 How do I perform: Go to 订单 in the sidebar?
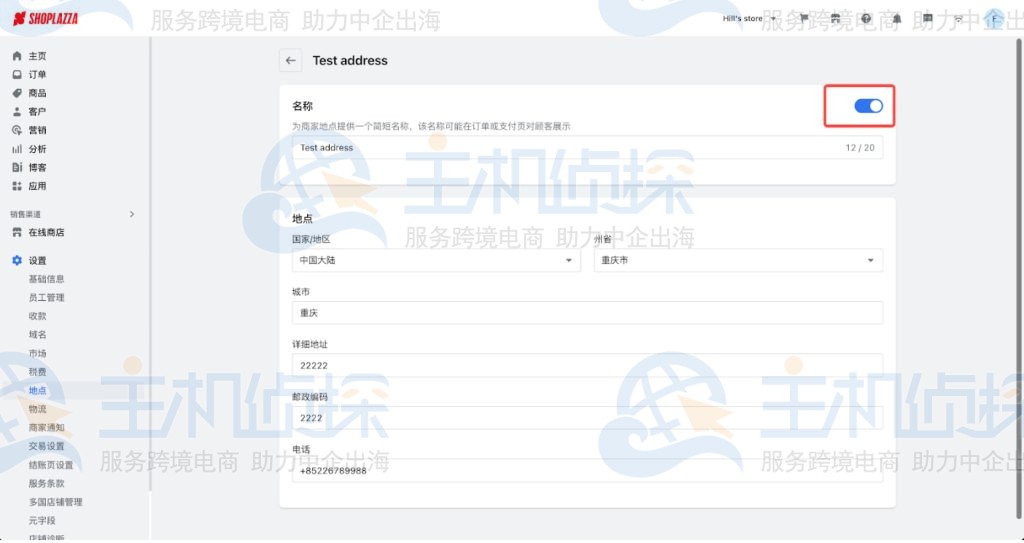point(37,75)
